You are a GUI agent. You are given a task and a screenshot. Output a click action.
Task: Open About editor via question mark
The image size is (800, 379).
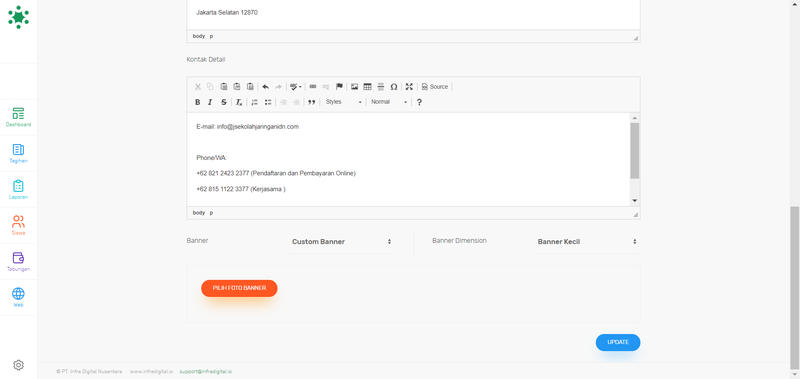click(419, 102)
